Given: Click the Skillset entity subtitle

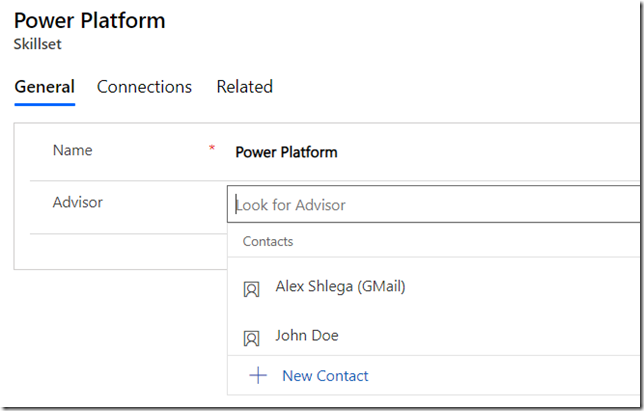Looking at the screenshot, I should click(37, 44).
